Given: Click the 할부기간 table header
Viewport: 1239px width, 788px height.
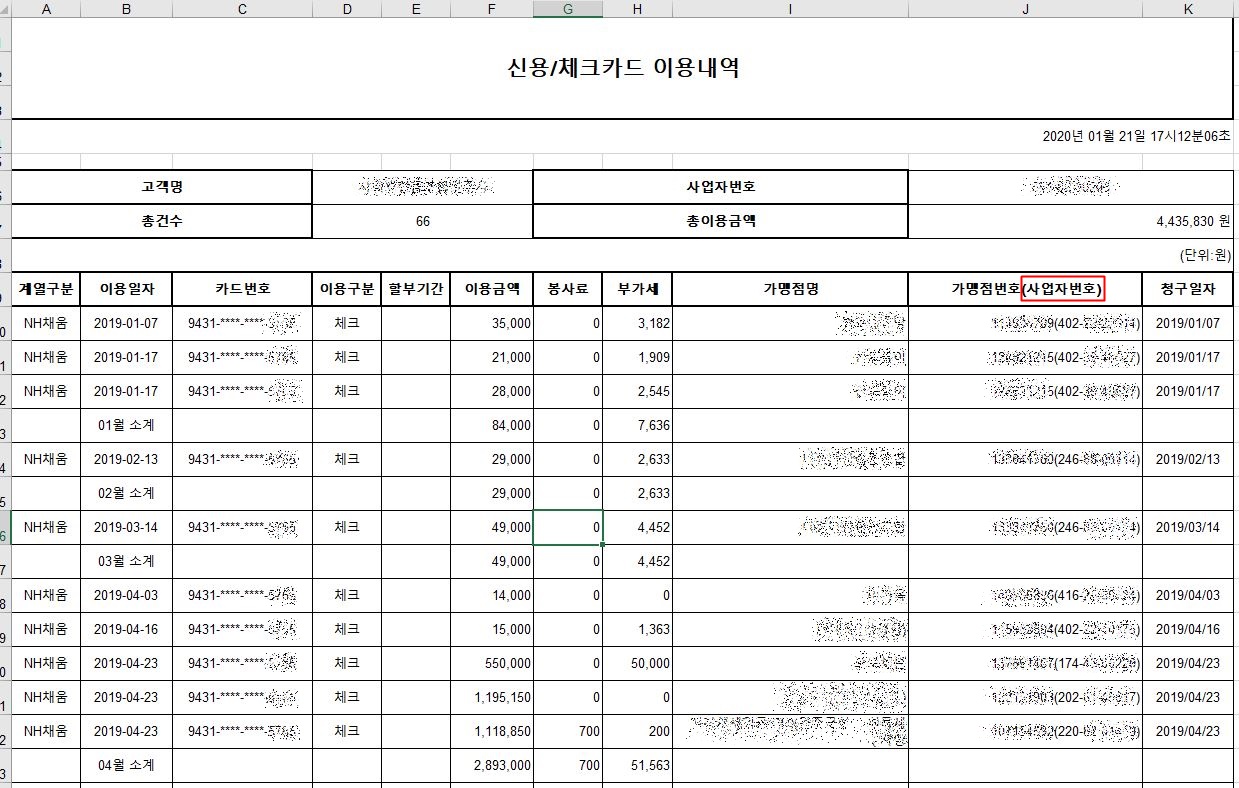Looking at the screenshot, I should (416, 289).
